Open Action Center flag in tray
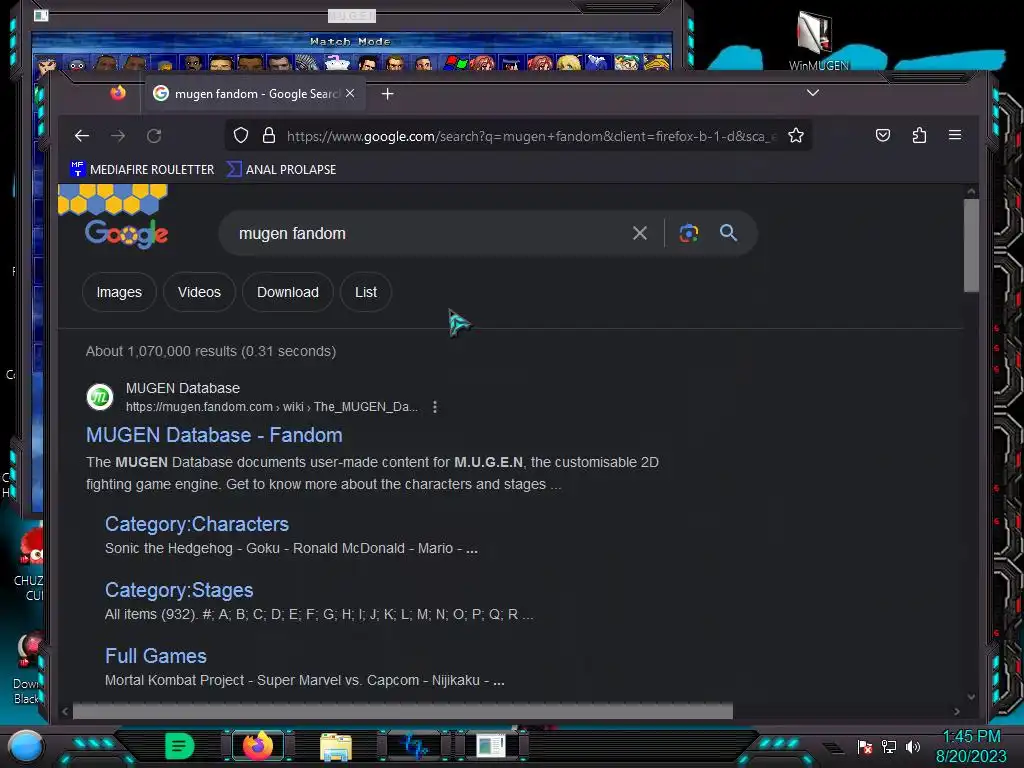Viewport: 1024px width, 768px height. (865, 746)
